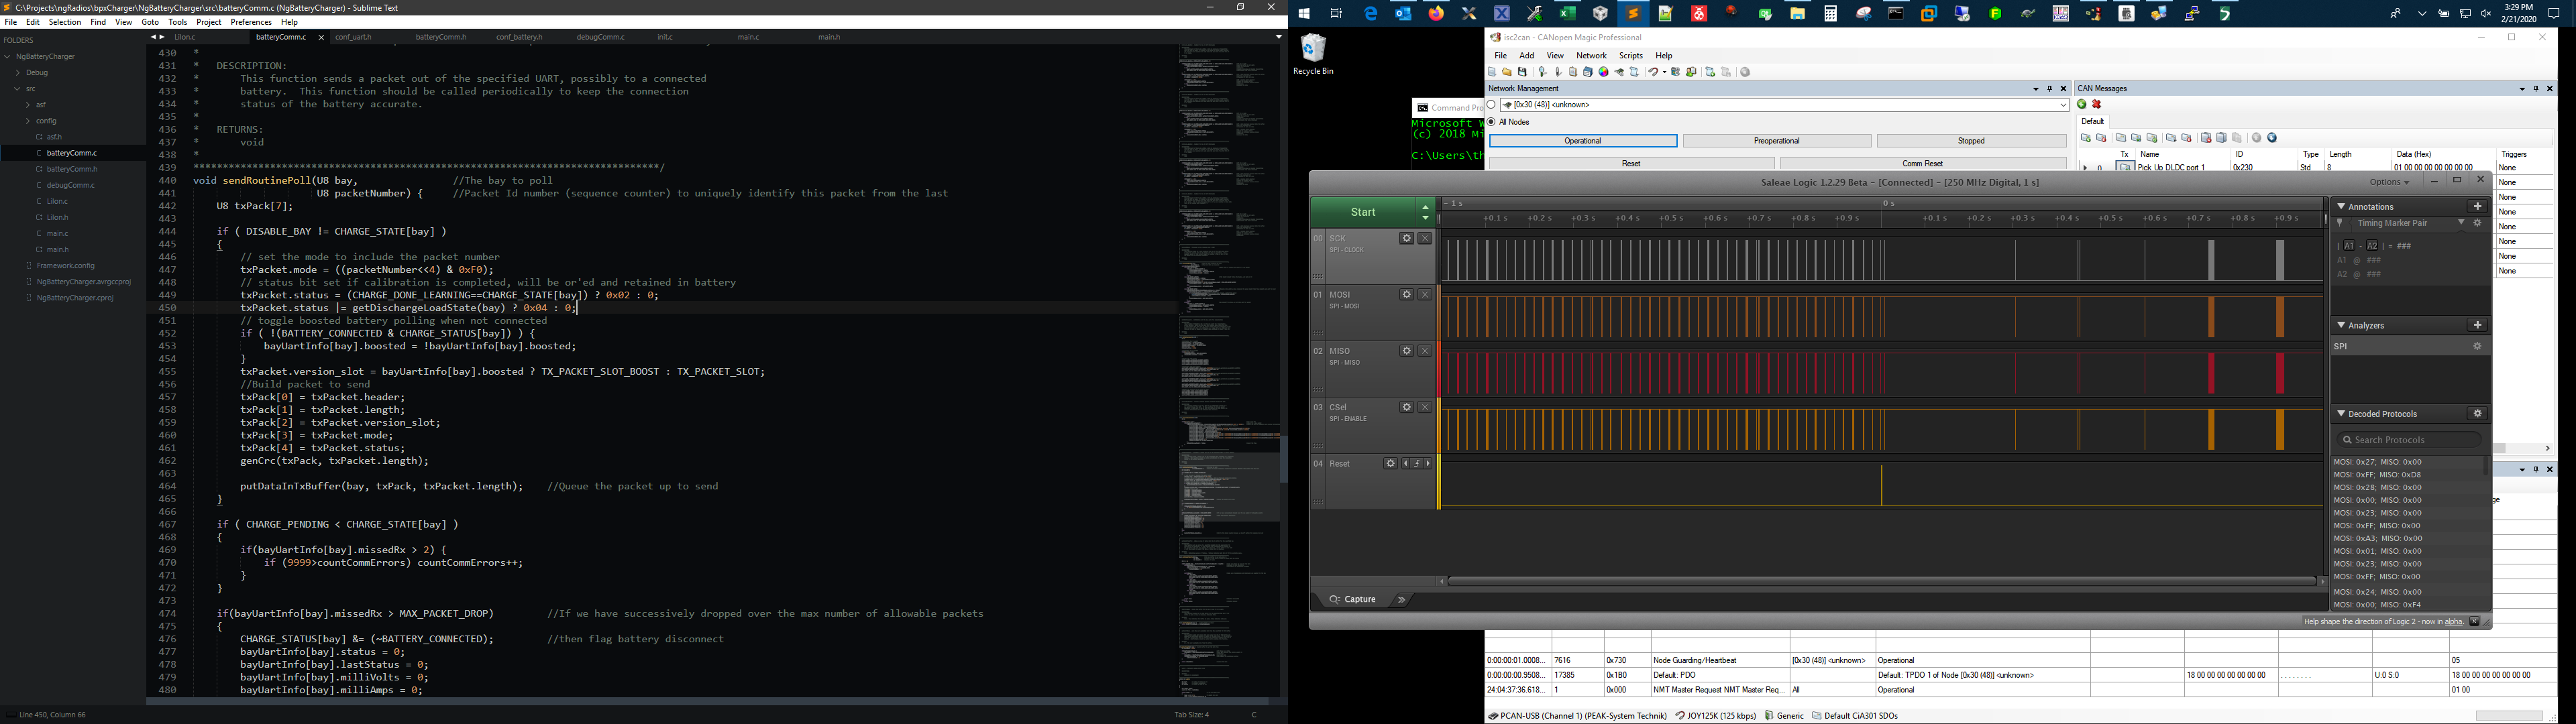
Task: Select the All Nodes radio button
Action: point(1491,122)
